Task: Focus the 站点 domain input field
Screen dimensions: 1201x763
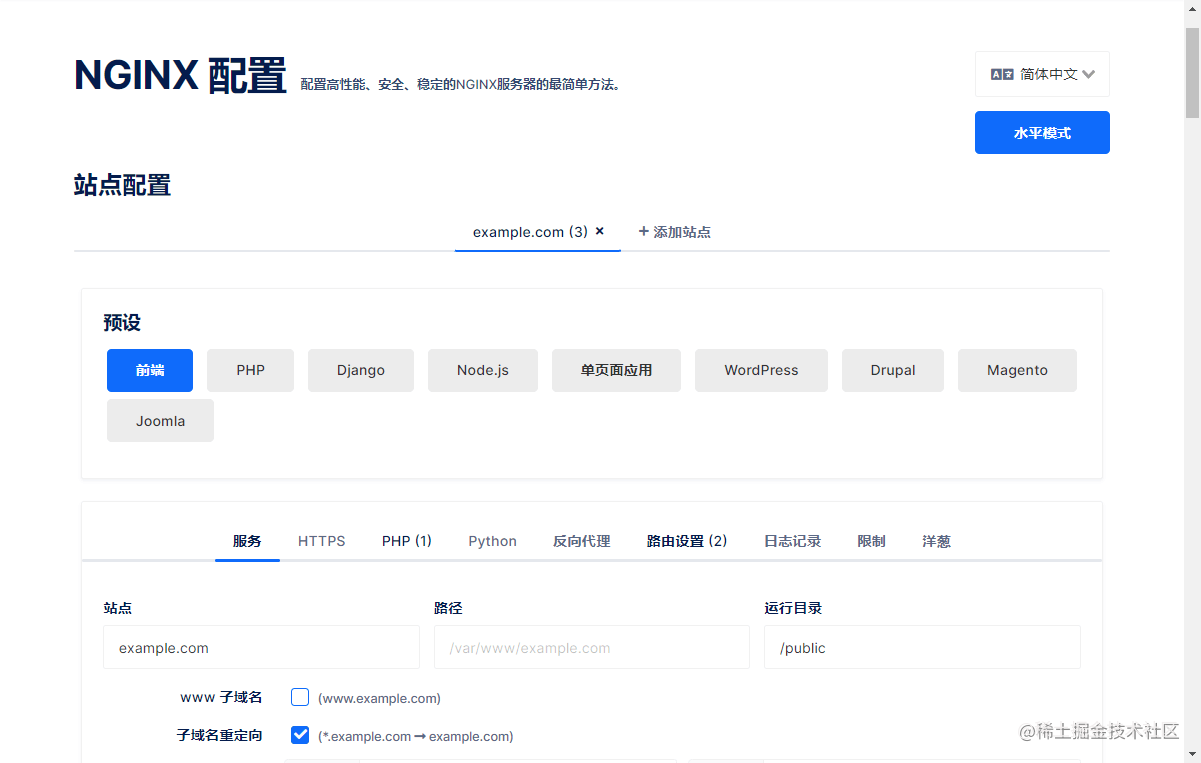Action: point(261,647)
